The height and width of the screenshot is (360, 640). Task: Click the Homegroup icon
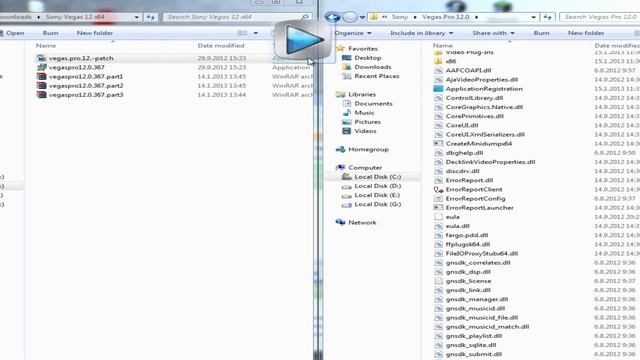click(340, 149)
